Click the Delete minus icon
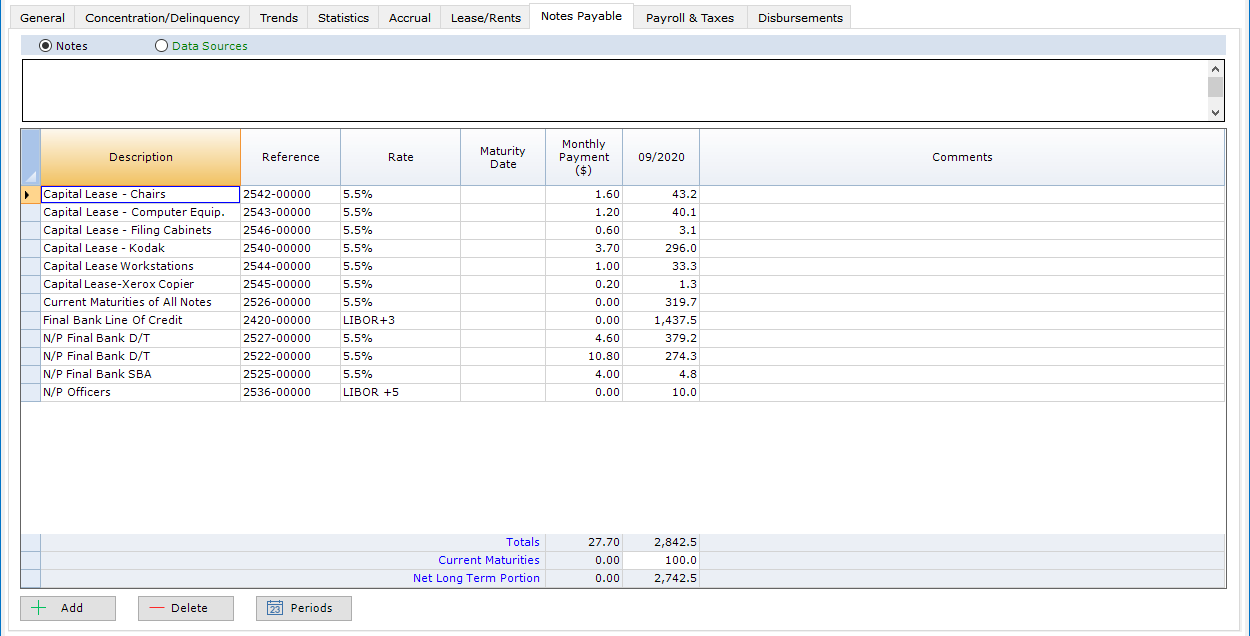The height and width of the screenshot is (636, 1250). (157, 608)
